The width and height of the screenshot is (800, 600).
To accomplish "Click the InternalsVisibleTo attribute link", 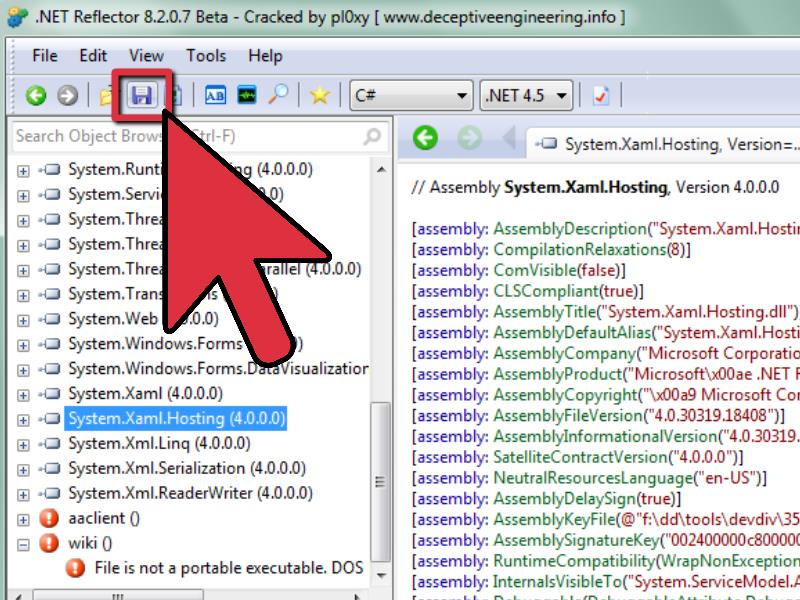I will pos(558,582).
